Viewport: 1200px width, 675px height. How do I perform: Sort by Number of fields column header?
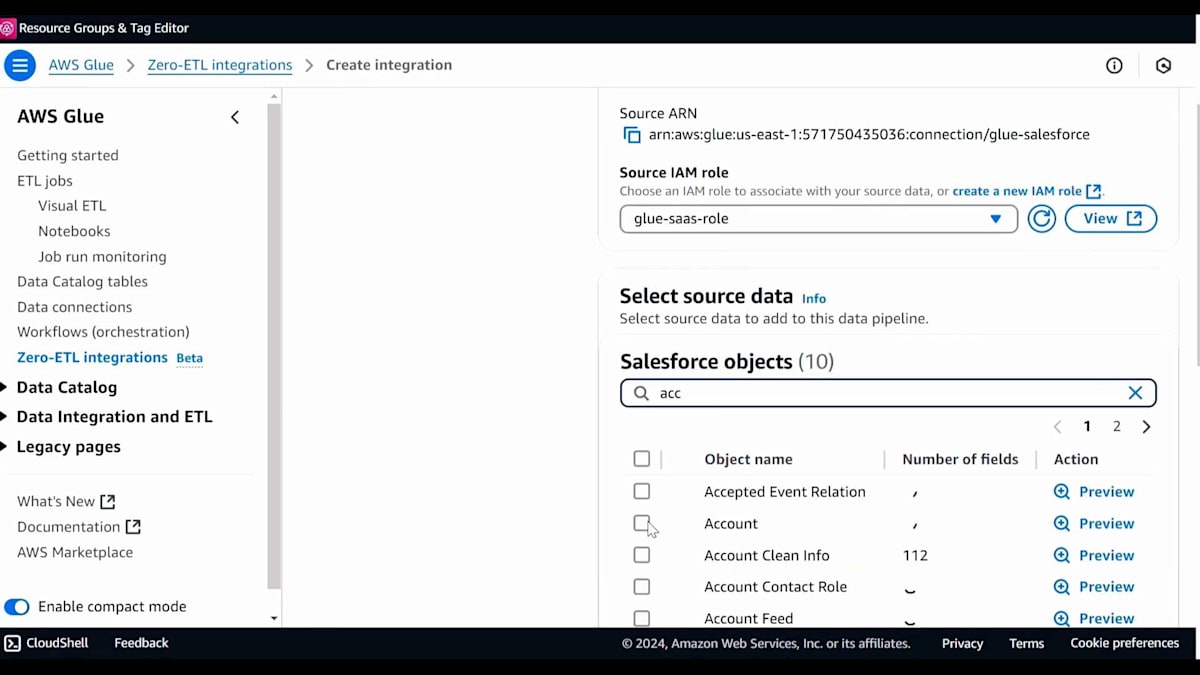(960, 459)
